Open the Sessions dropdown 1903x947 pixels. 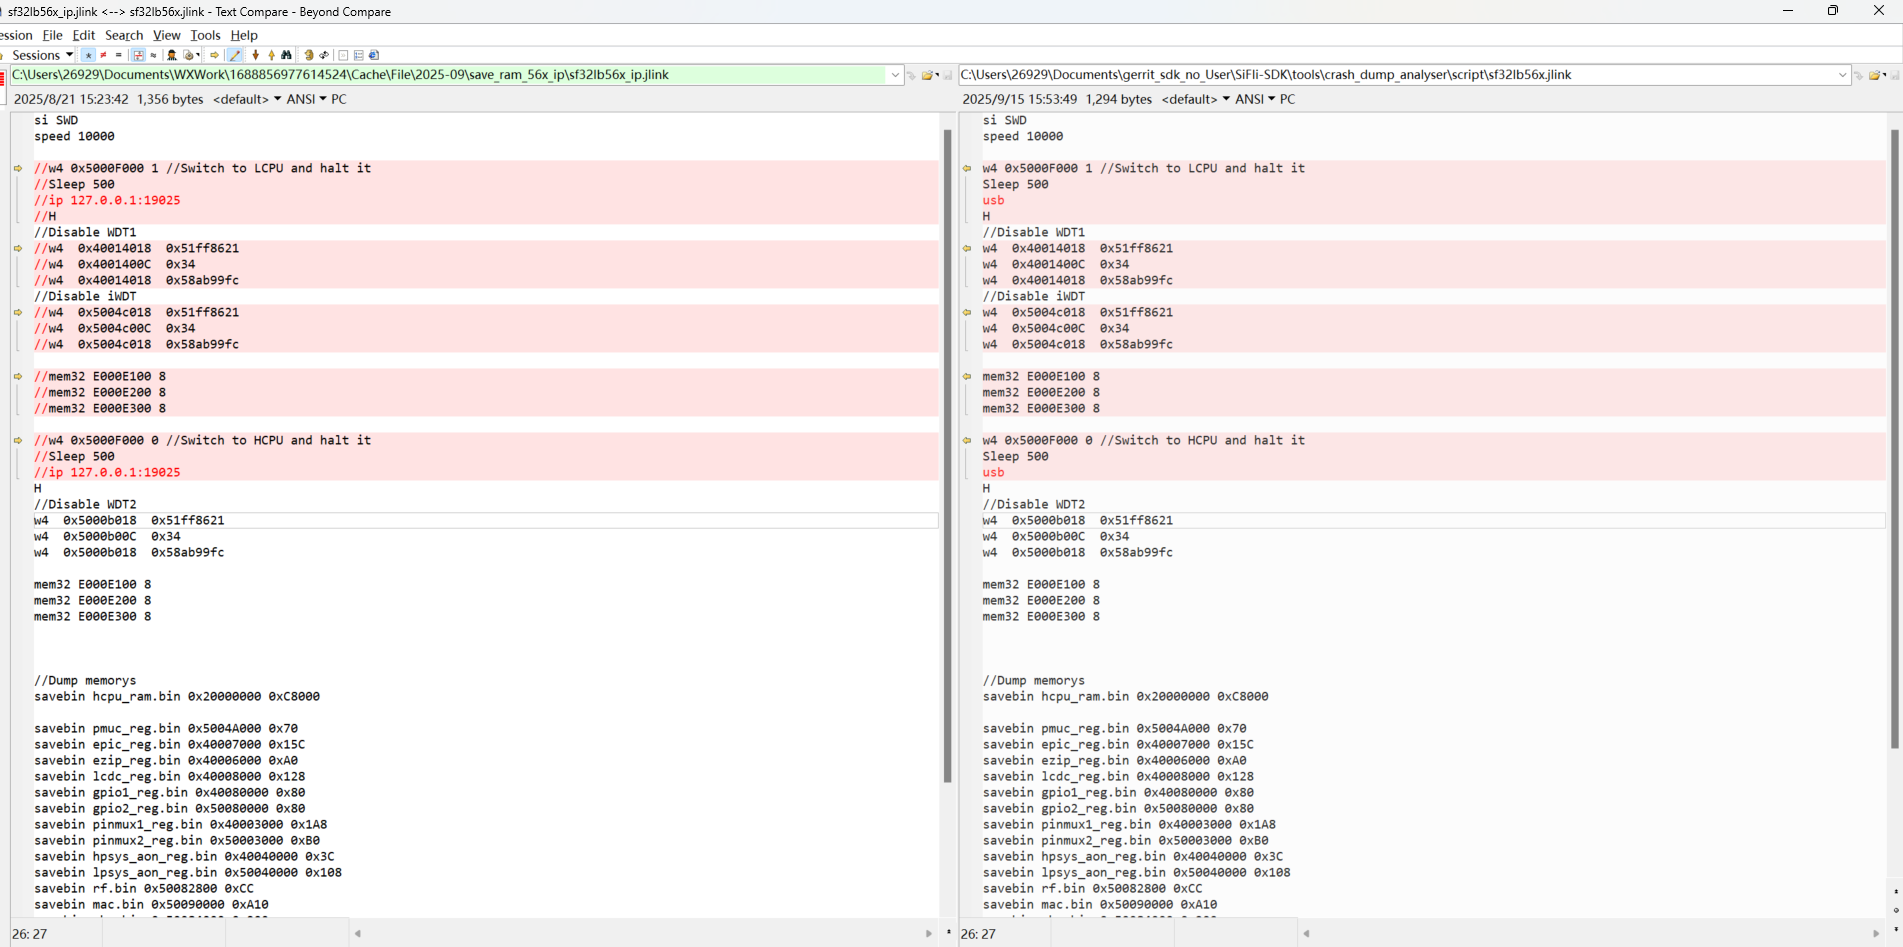pyautogui.click(x=42, y=55)
